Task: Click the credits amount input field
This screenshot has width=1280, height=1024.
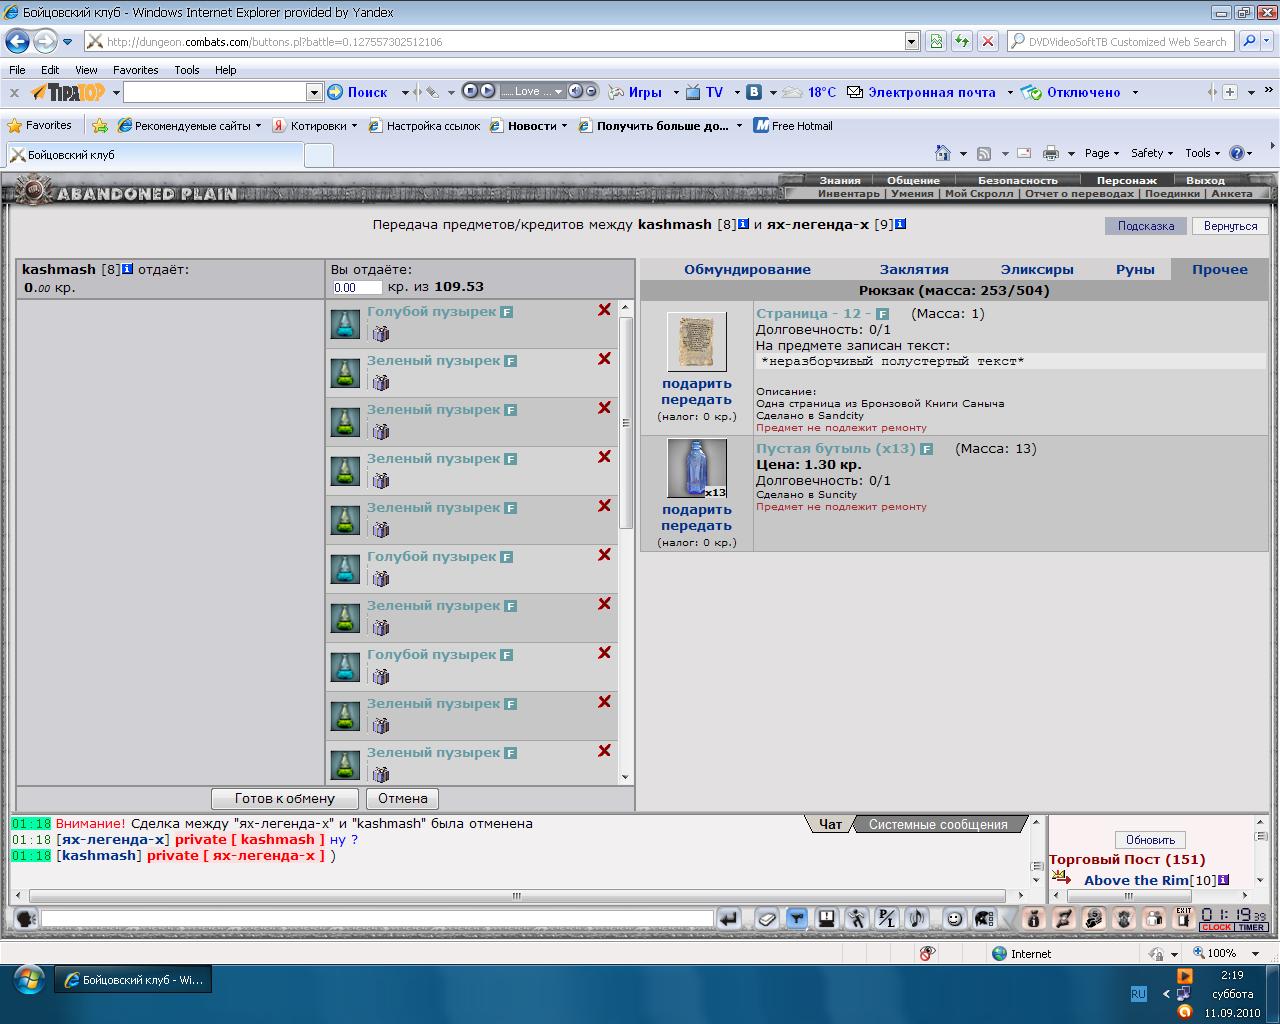Action: [x=357, y=287]
